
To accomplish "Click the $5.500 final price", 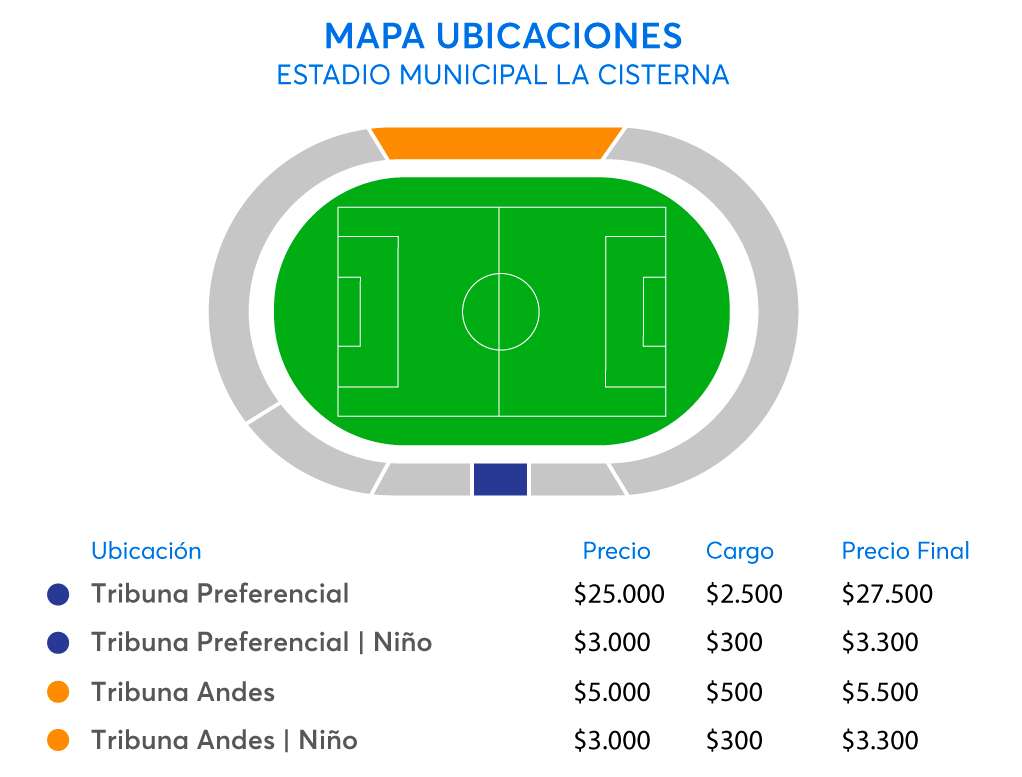I will 880,692.
